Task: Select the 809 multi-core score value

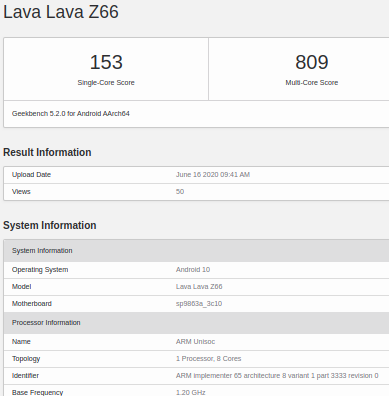Action: 312,62
